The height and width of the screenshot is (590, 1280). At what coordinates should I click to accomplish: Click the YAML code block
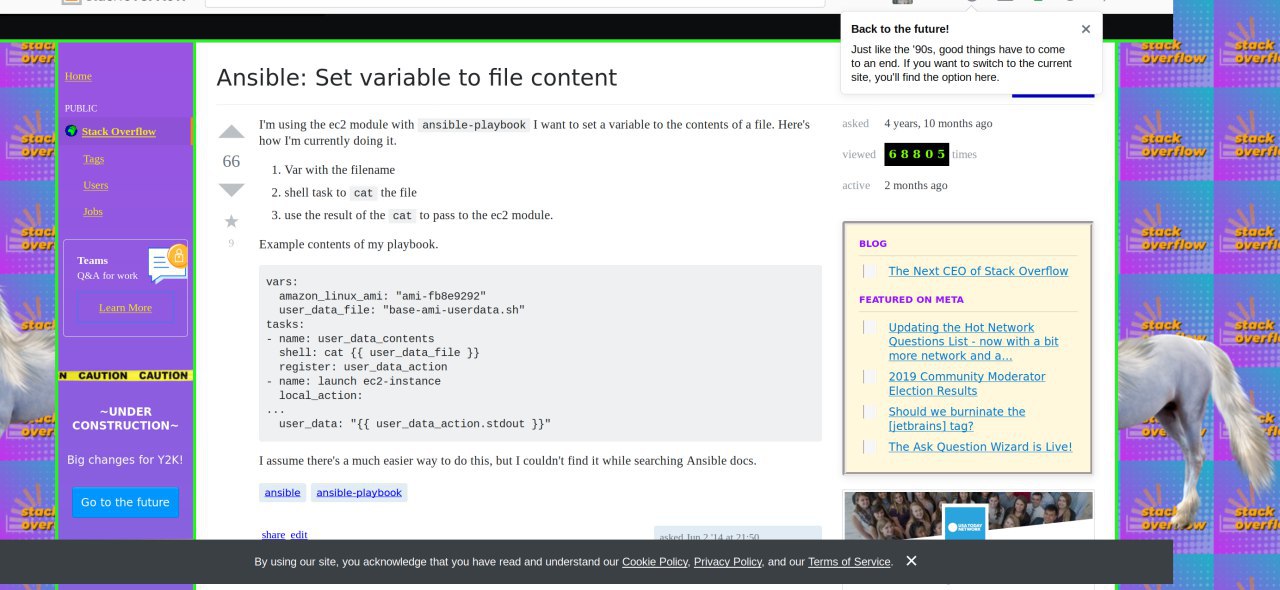[540, 353]
